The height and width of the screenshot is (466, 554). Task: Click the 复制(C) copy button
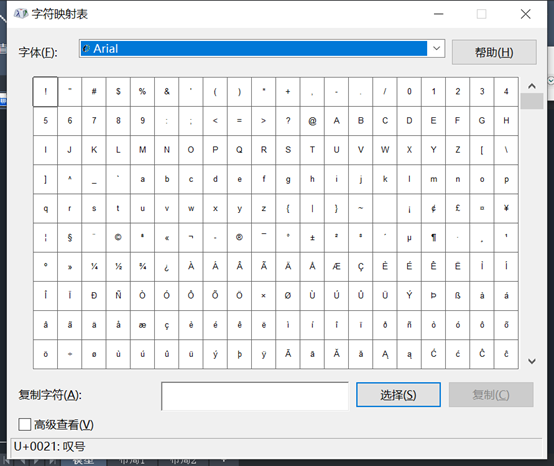491,395
